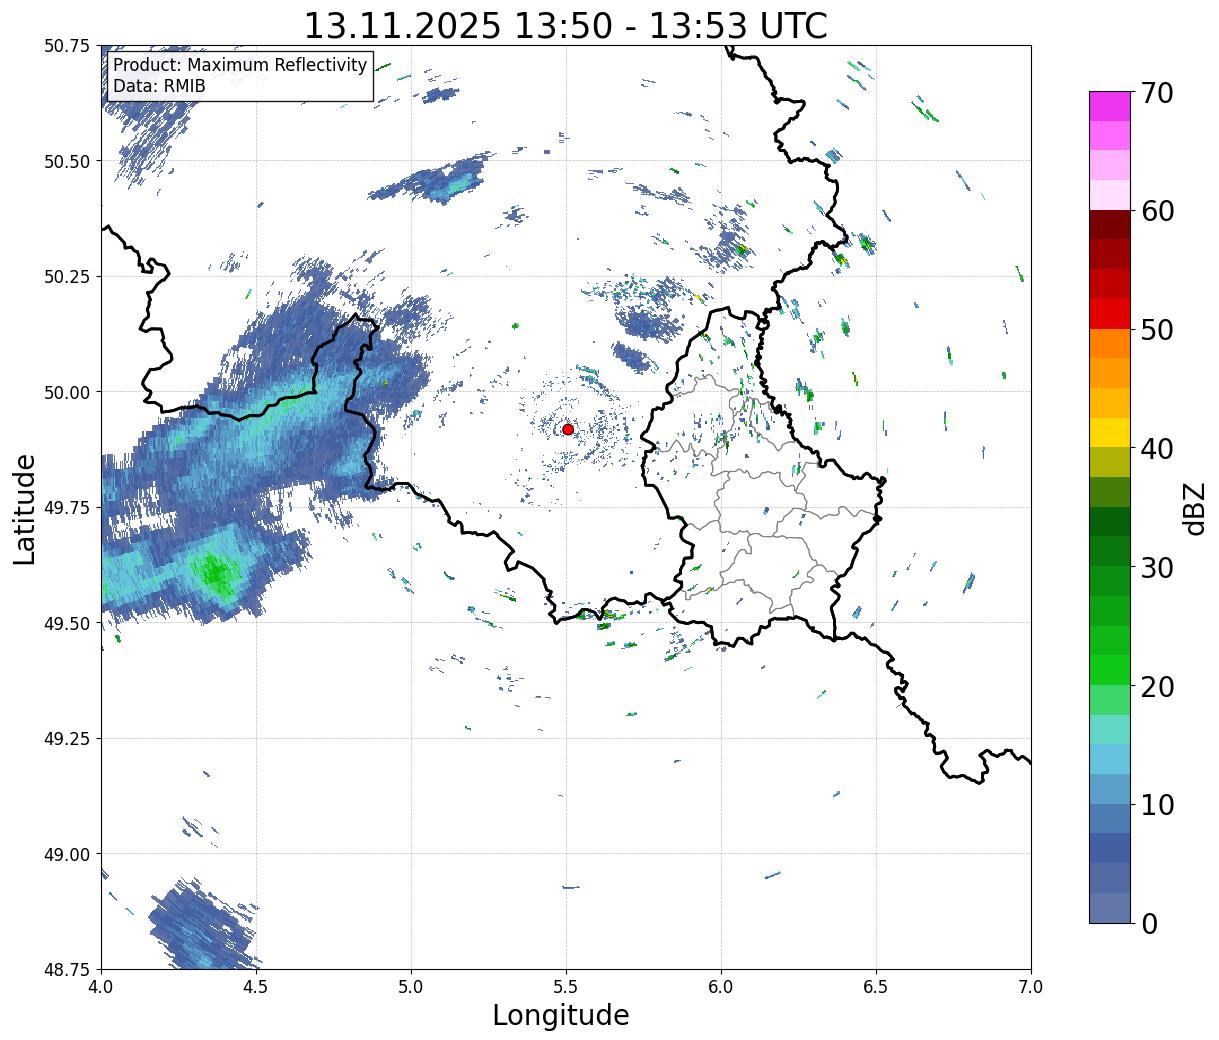Click longitude tick label 7.0

(x=1031, y=987)
